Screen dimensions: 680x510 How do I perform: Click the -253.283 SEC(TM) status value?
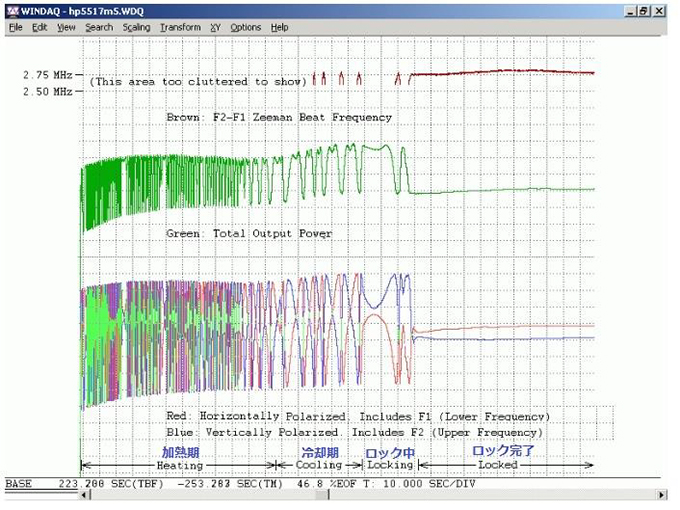click(x=230, y=483)
